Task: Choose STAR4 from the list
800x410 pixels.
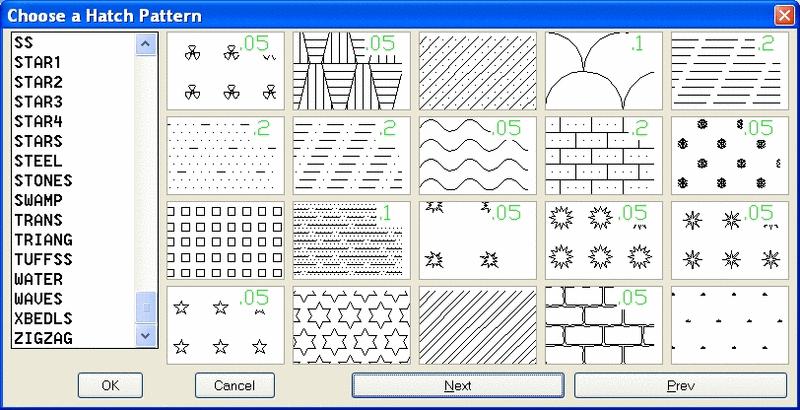Action: click(38, 121)
